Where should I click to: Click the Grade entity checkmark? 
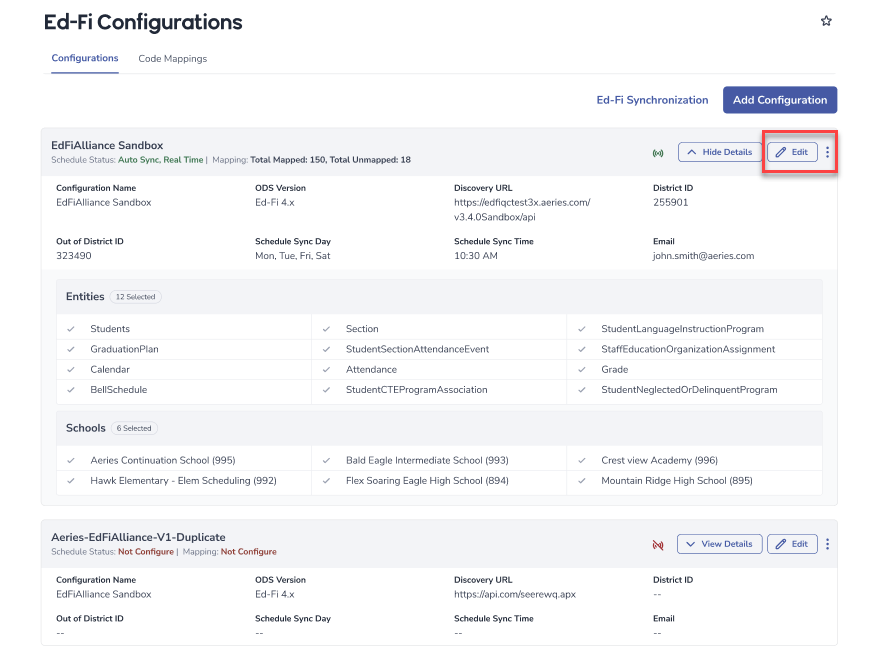(582, 370)
